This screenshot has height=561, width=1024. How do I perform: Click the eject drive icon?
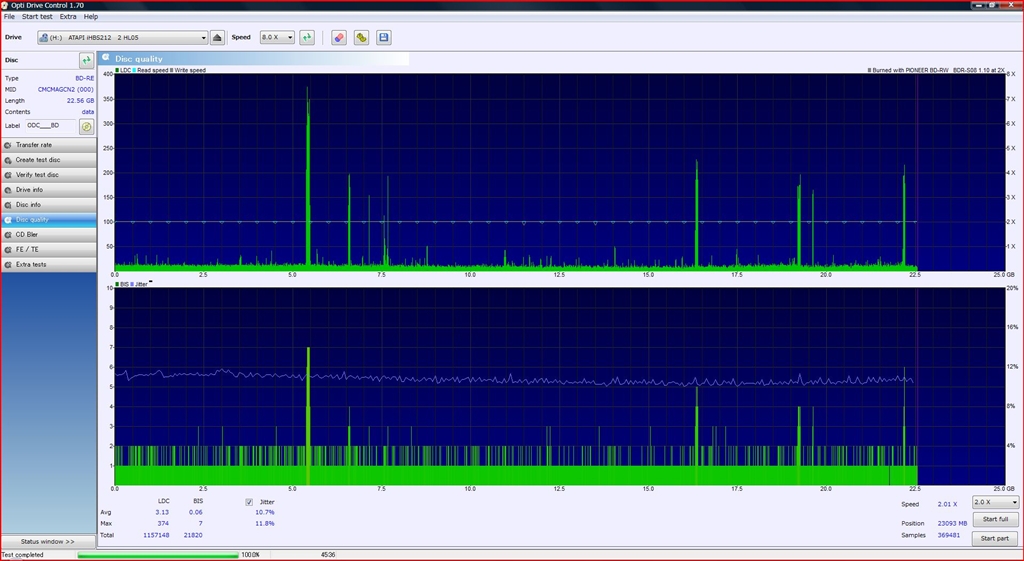pos(217,37)
